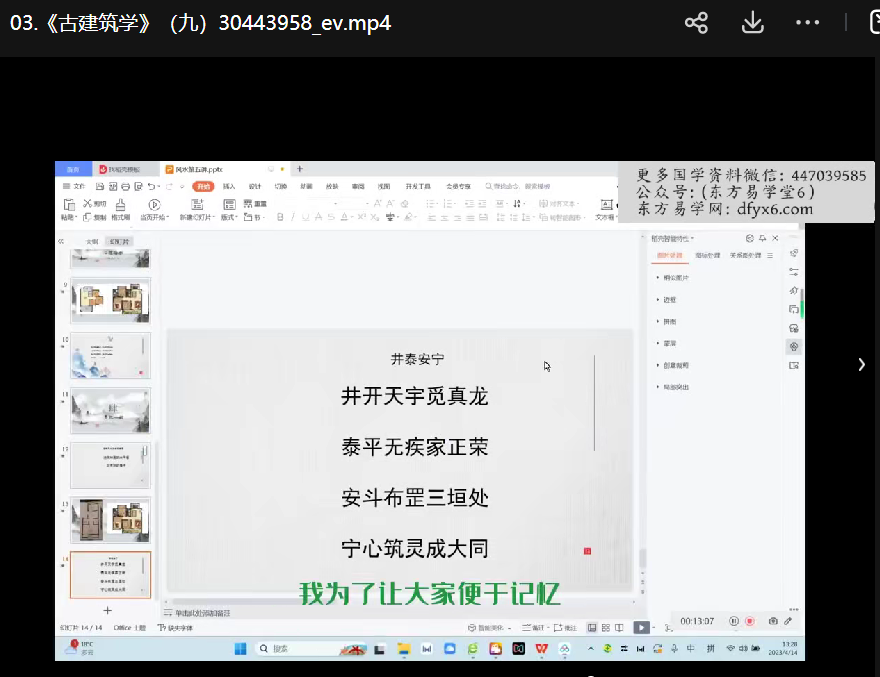
Task: Go to the next file with right arrow
Action: [x=861, y=365]
